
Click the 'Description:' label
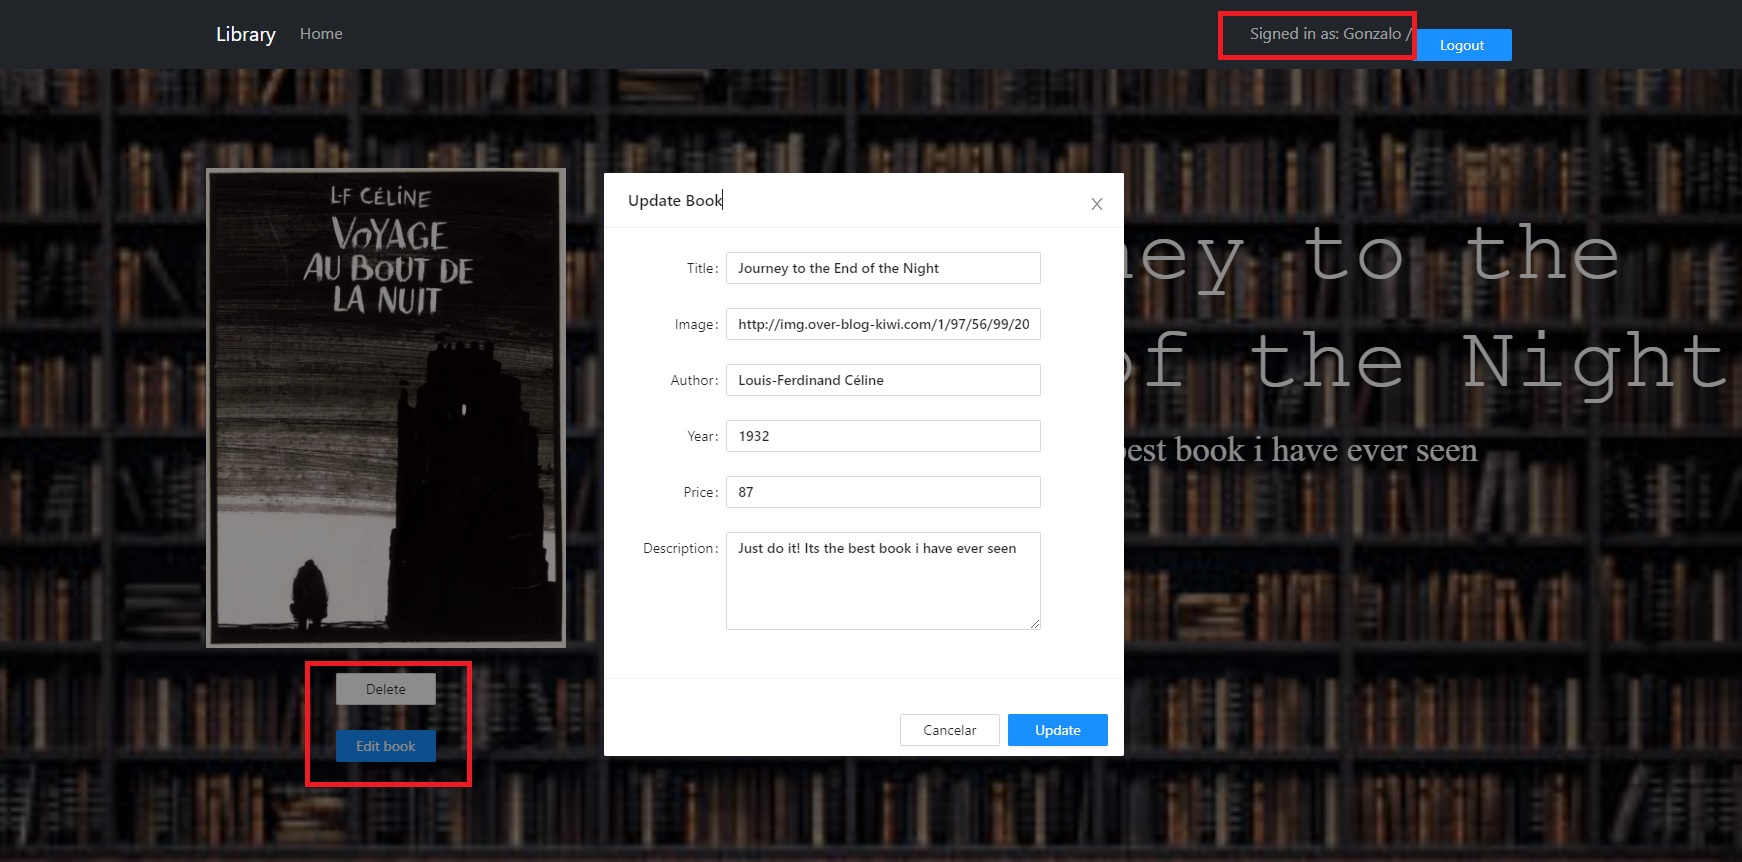point(680,548)
